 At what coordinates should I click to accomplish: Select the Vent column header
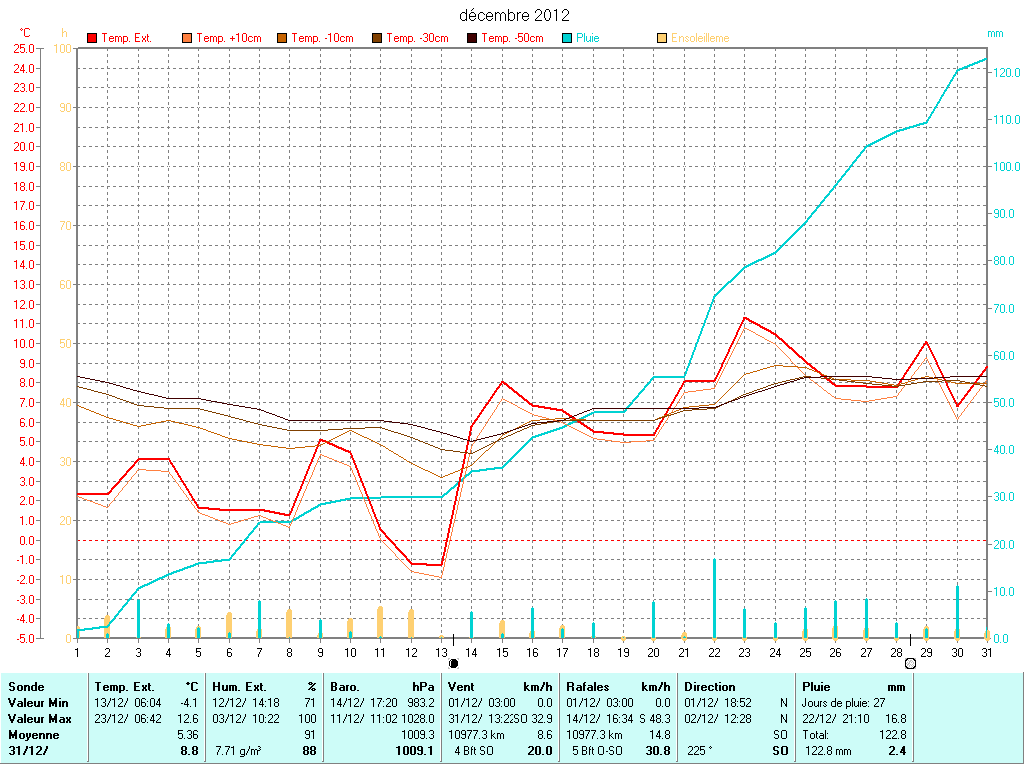[x=463, y=687]
